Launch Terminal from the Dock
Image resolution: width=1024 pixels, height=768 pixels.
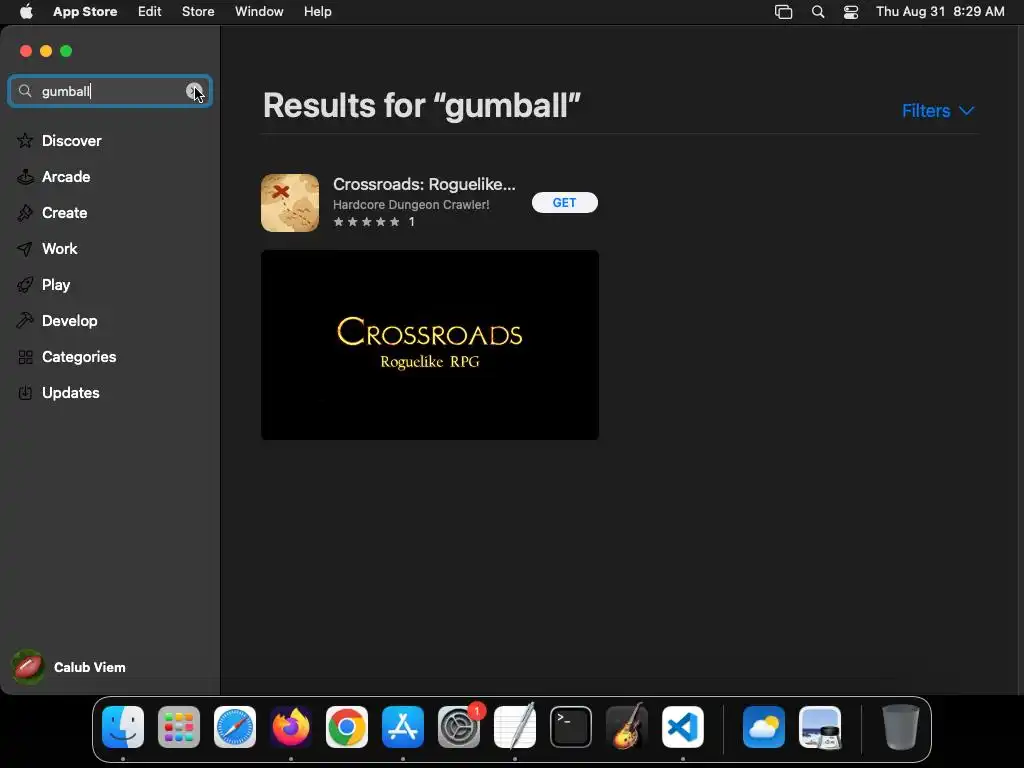[x=571, y=727]
